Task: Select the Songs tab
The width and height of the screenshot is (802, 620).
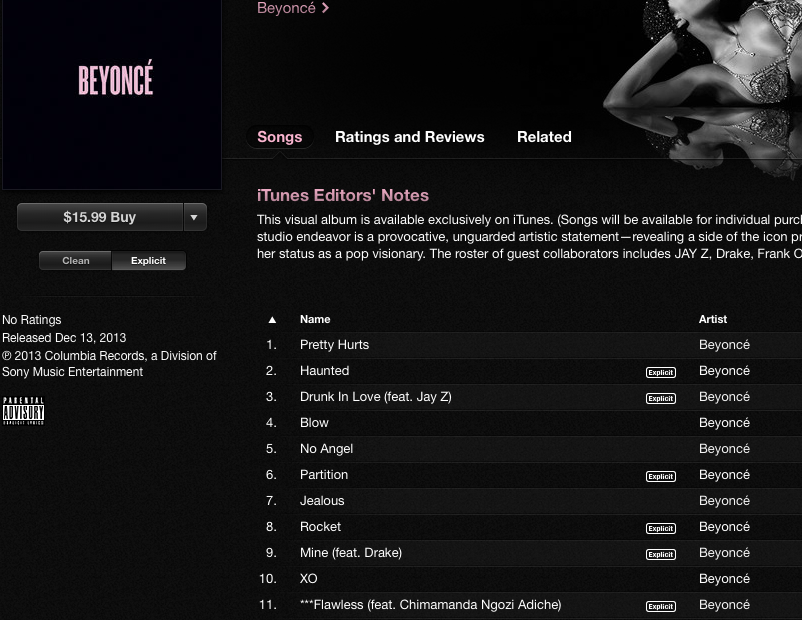Action: 280,137
